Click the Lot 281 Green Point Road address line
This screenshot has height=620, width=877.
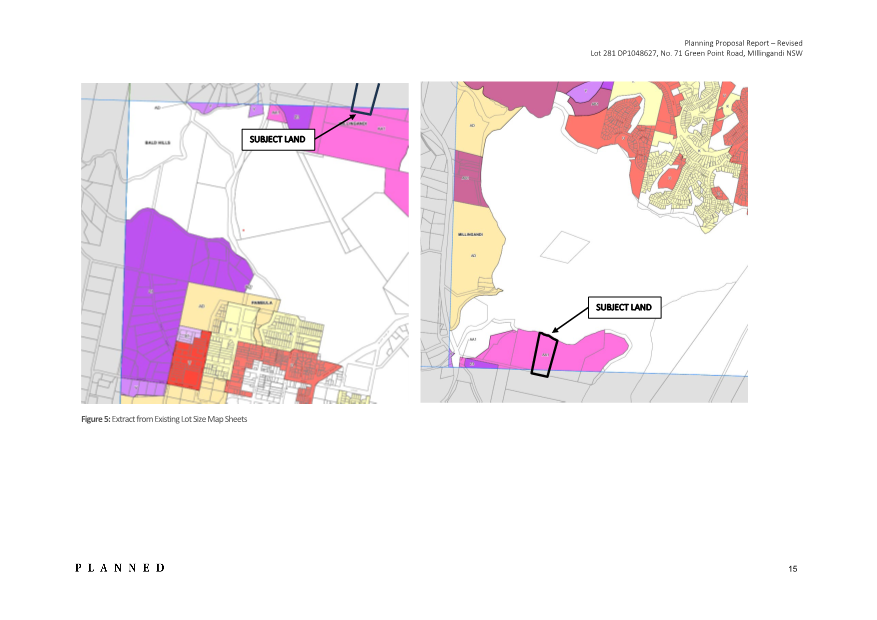point(696,53)
